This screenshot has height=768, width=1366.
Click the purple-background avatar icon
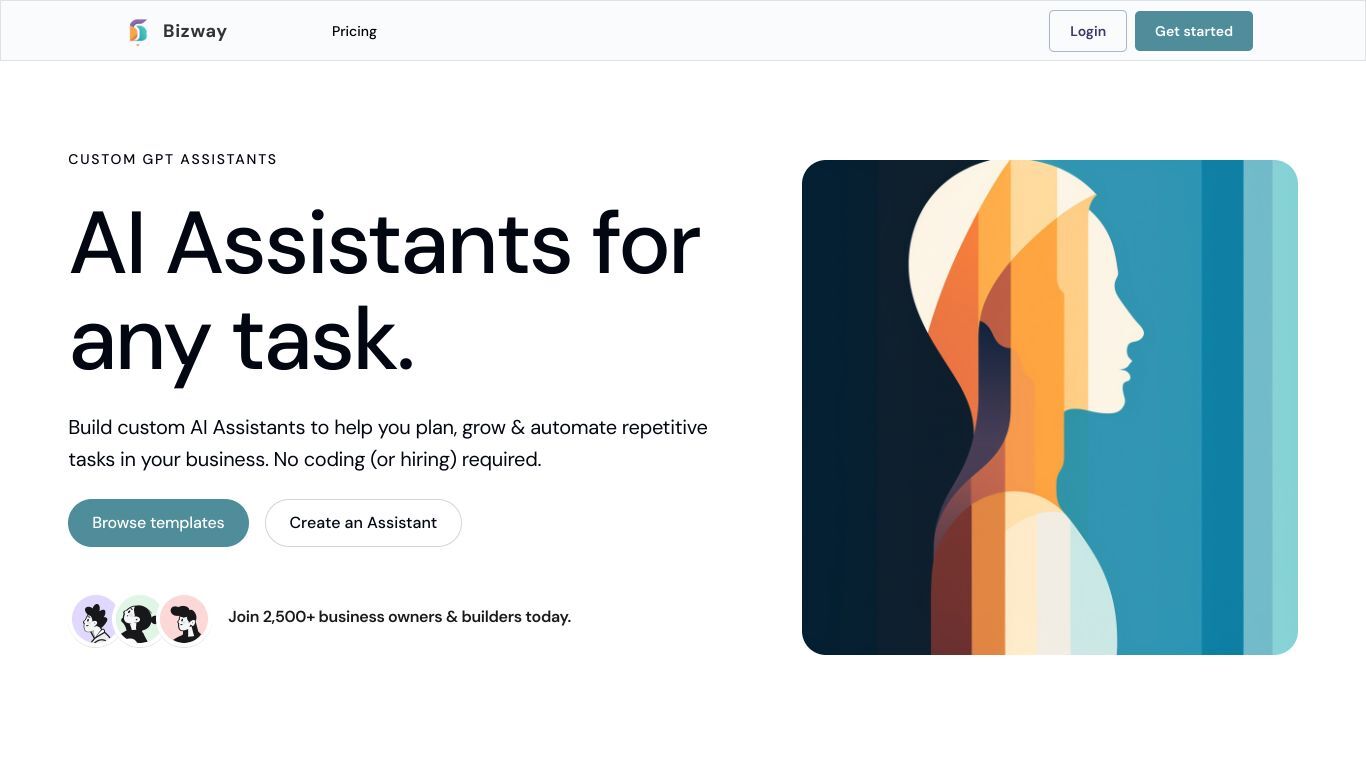point(96,619)
